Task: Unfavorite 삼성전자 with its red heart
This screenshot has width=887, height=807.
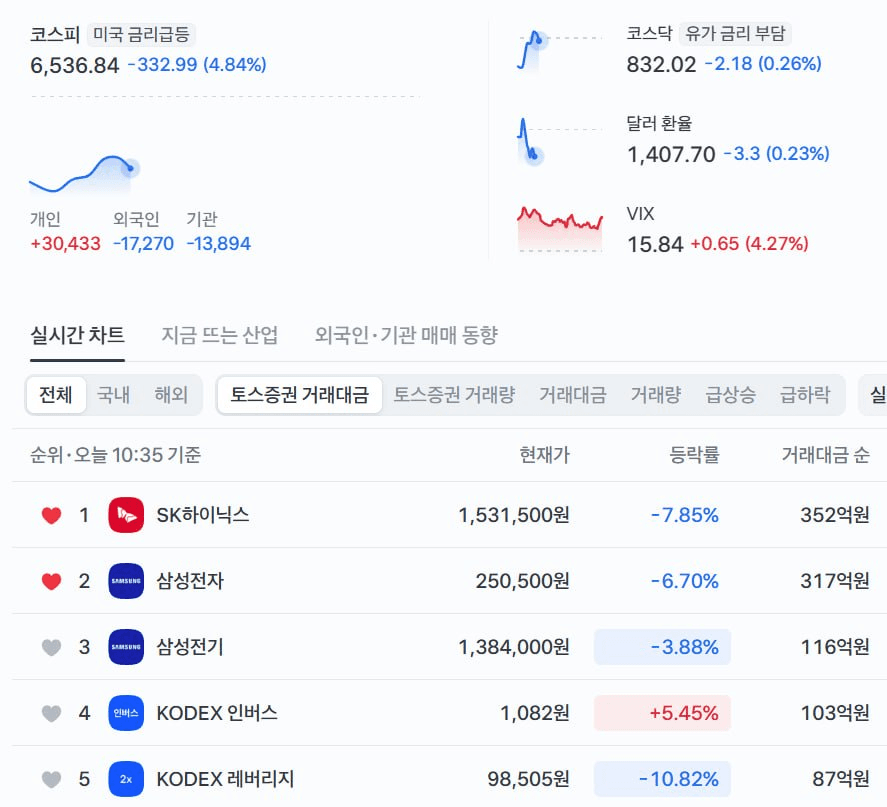Action: pyautogui.click(x=51, y=581)
